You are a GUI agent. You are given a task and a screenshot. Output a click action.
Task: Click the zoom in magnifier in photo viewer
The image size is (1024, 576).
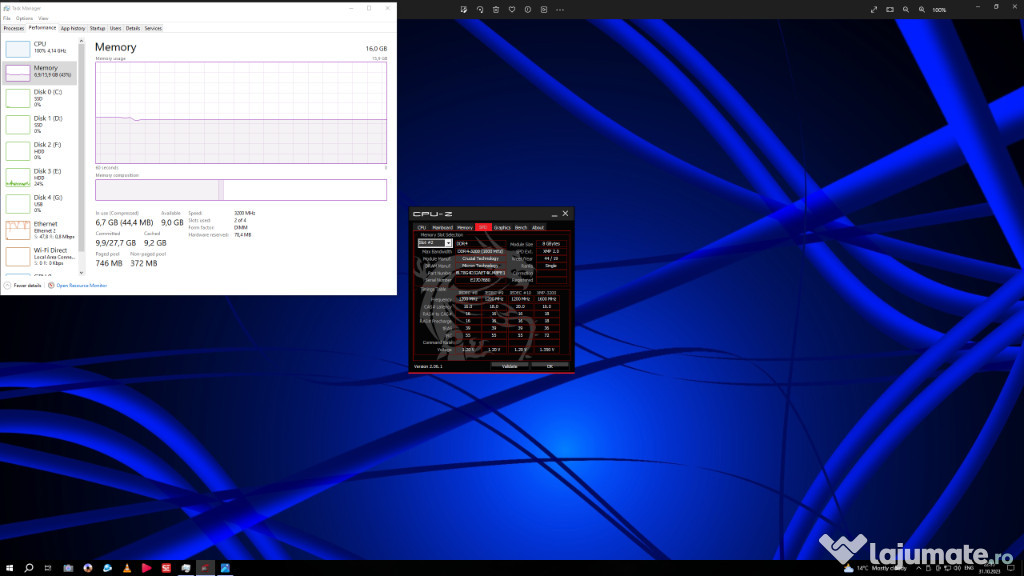point(923,9)
